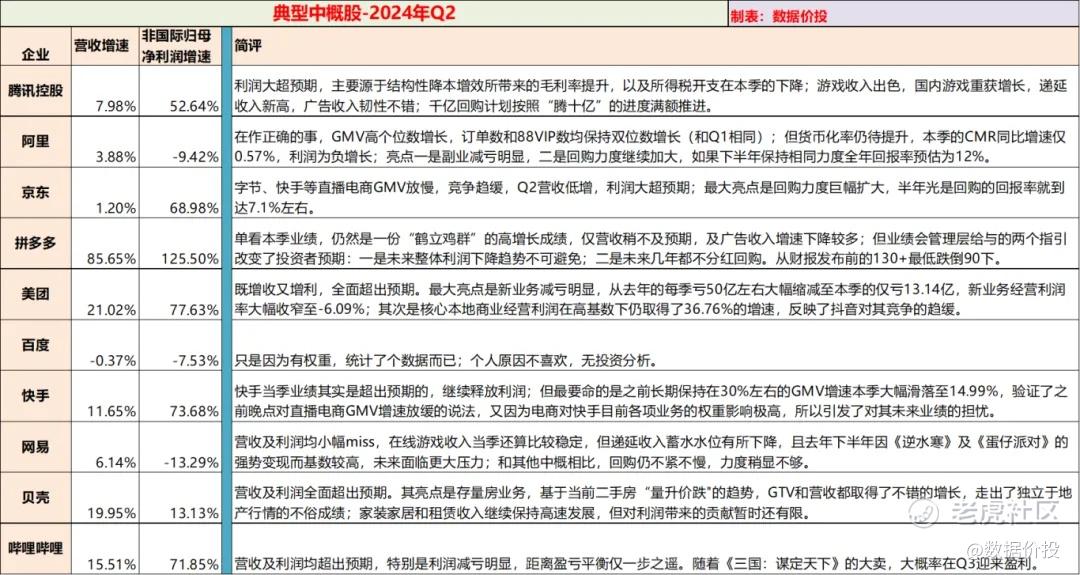Click the 贝壳 company cell
Image resolution: width=1080 pixels, height=575 pixels.
(35, 498)
